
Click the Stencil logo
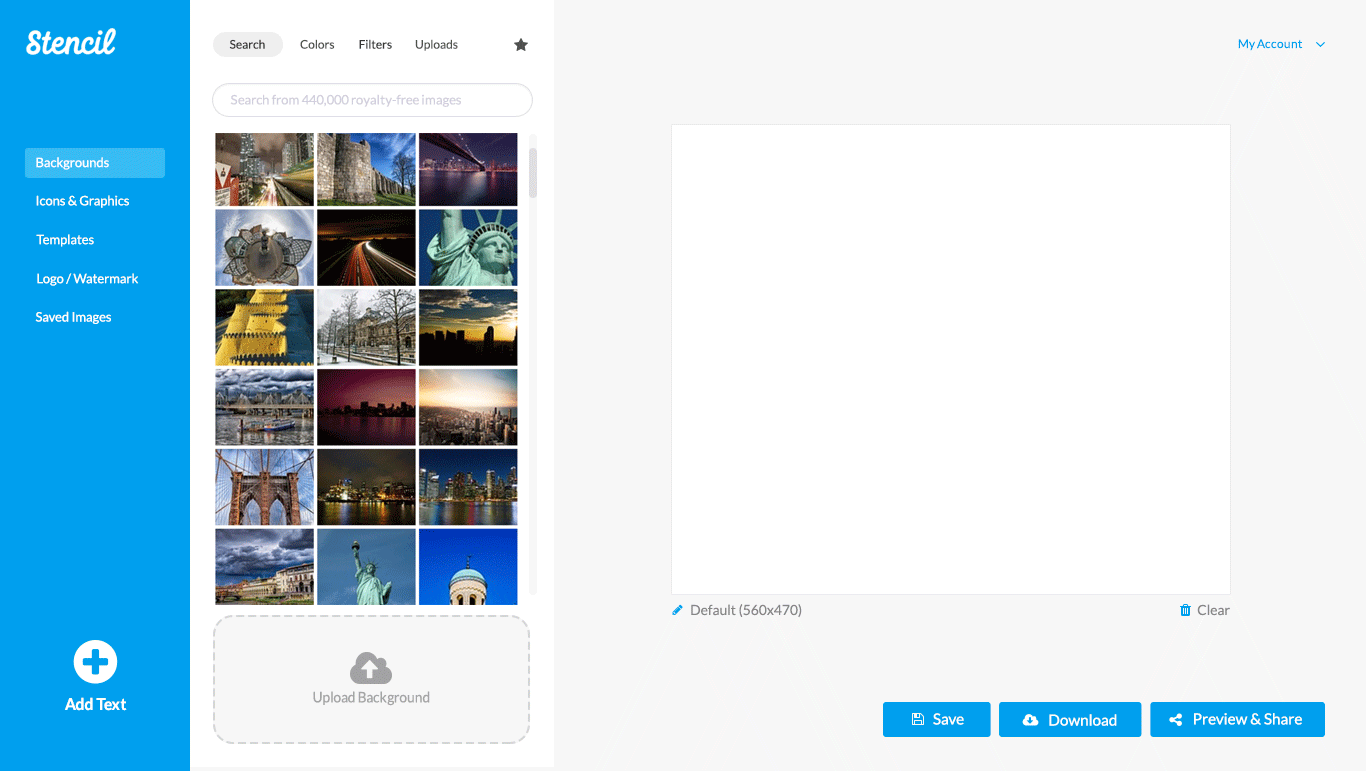tap(71, 42)
